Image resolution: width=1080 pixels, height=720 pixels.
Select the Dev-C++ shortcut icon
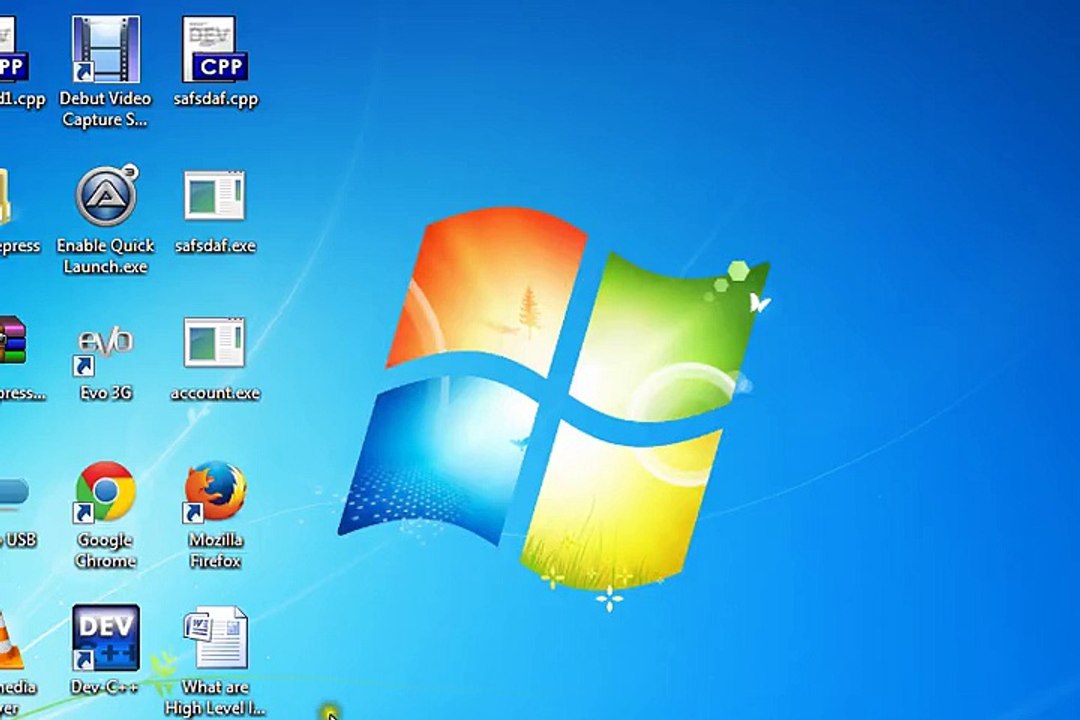(x=105, y=638)
